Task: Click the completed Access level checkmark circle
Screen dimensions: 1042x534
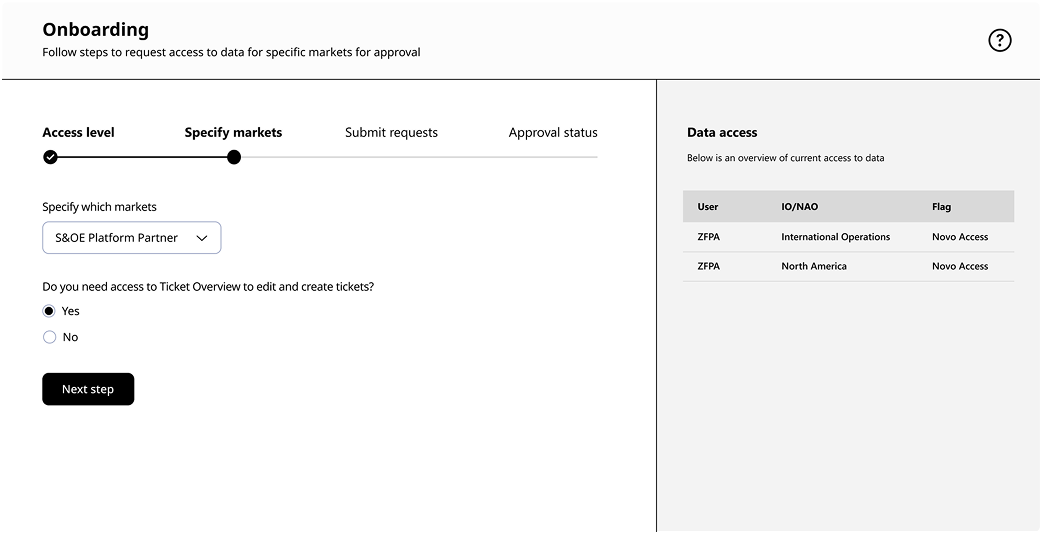Action: tap(50, 157)
